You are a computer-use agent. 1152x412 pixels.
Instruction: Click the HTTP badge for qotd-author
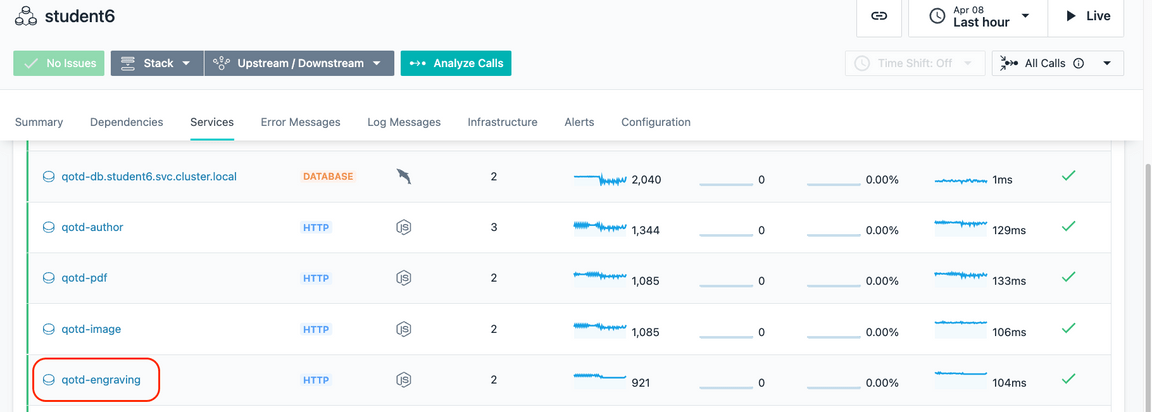[316, 228]
